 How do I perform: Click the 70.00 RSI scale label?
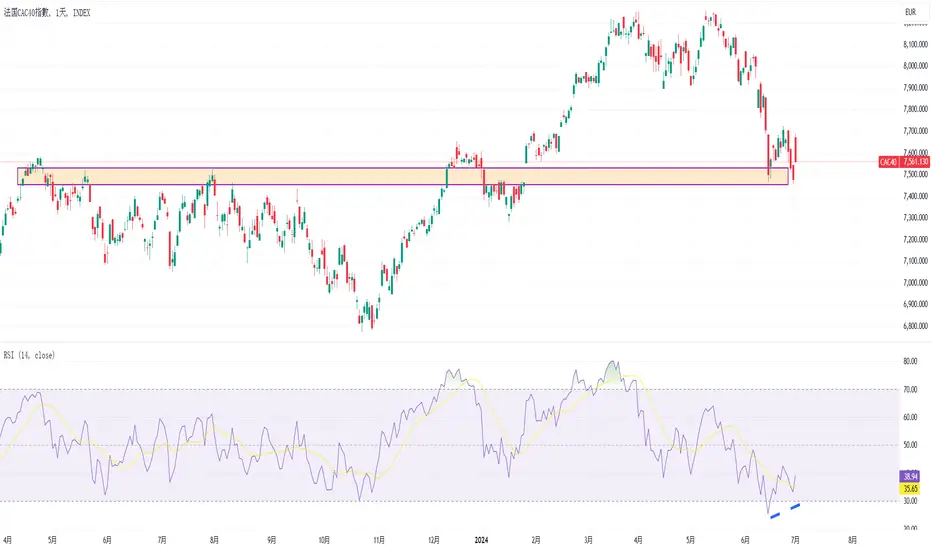pos(910,389)
